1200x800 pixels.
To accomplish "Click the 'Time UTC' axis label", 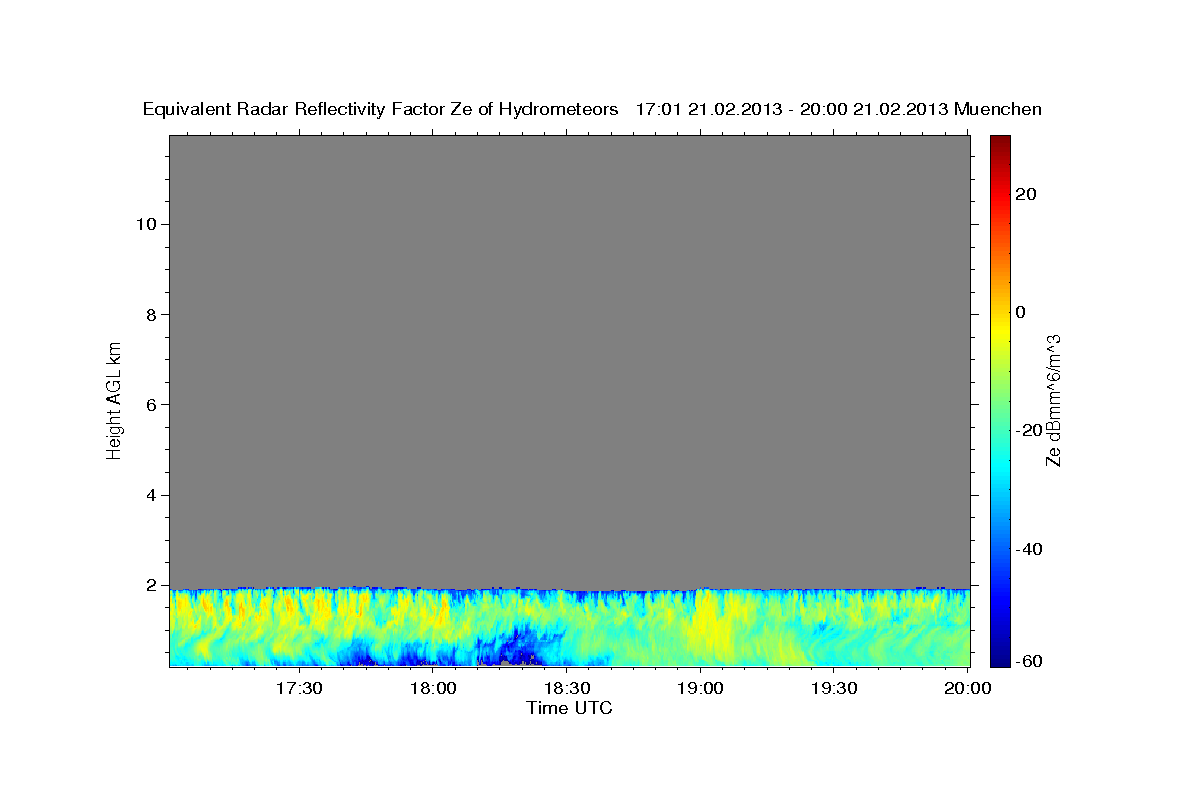I will [x=569, y=708].
